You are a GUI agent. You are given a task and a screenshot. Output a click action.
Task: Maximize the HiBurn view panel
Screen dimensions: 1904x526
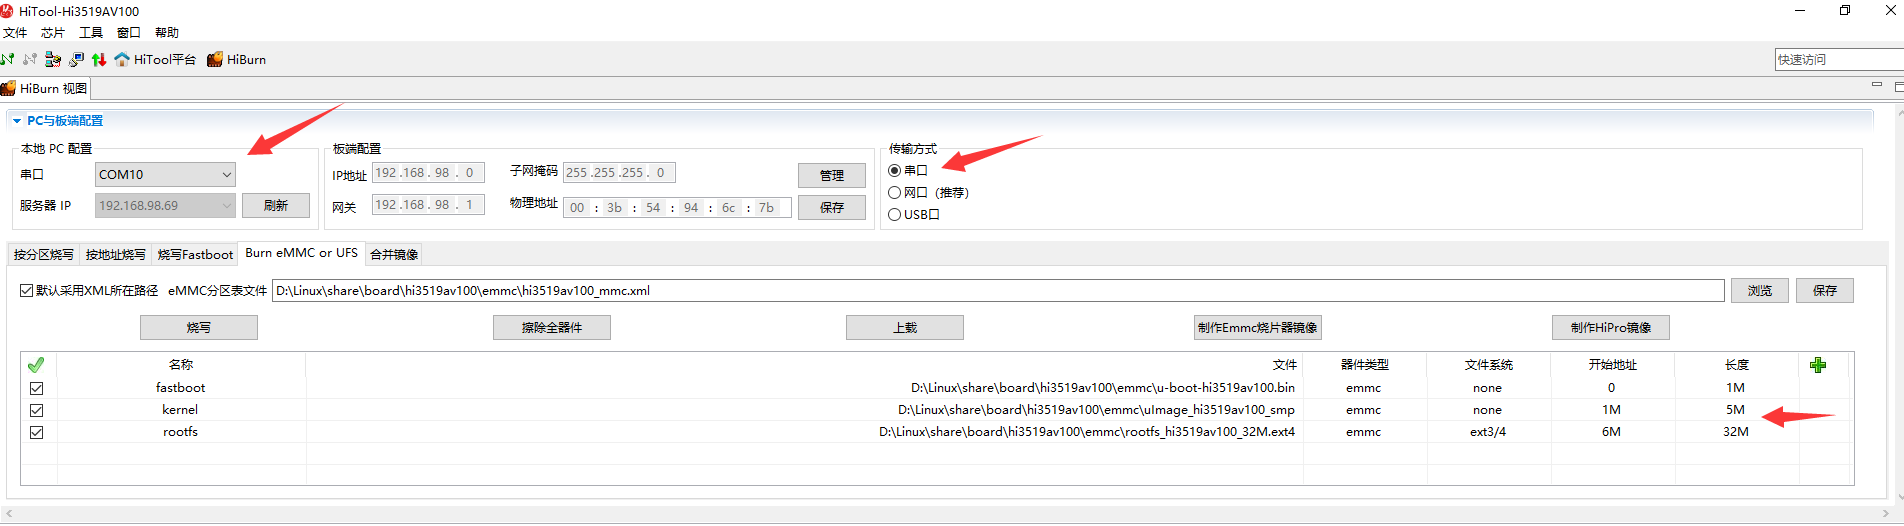click(1898, 87)
